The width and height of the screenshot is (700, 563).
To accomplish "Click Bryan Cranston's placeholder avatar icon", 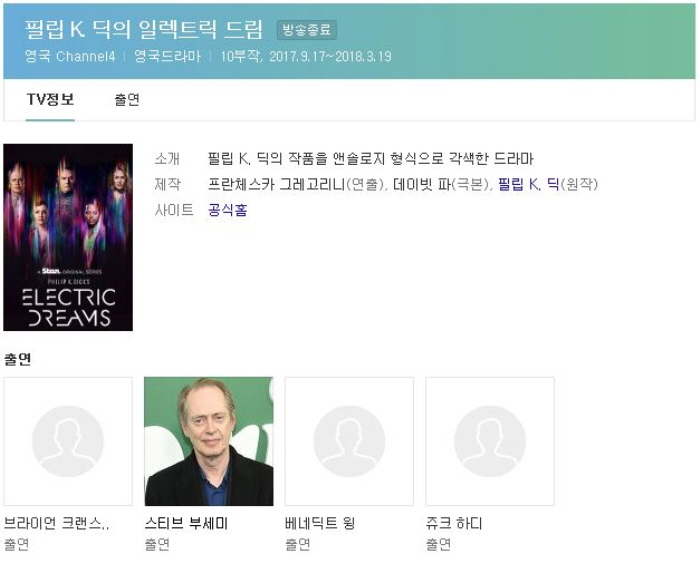I will (x=68, y=441).
